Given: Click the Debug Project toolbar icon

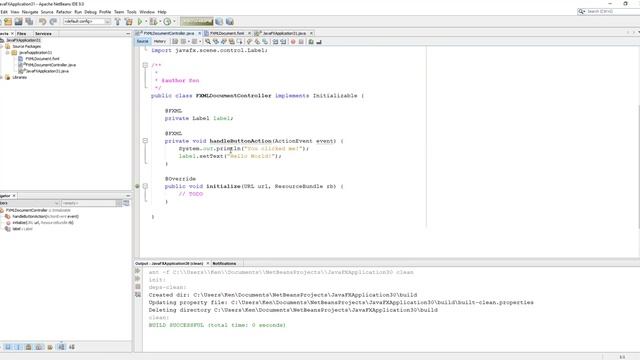Looking at the screenshot, I should (x=153, y=21).
